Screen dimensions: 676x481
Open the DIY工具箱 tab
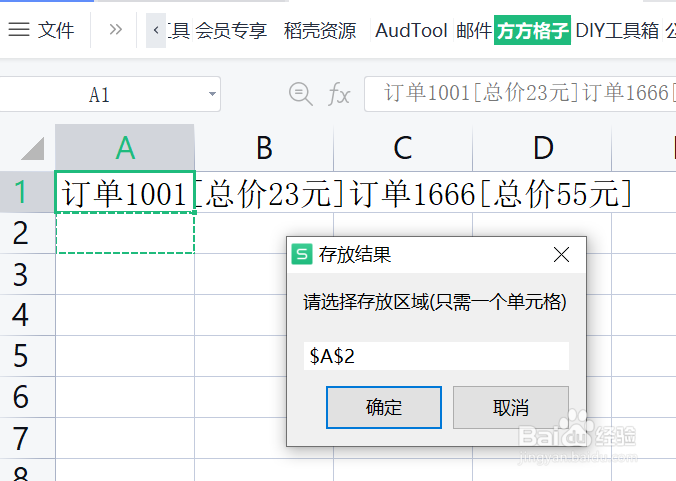point(617,31)
